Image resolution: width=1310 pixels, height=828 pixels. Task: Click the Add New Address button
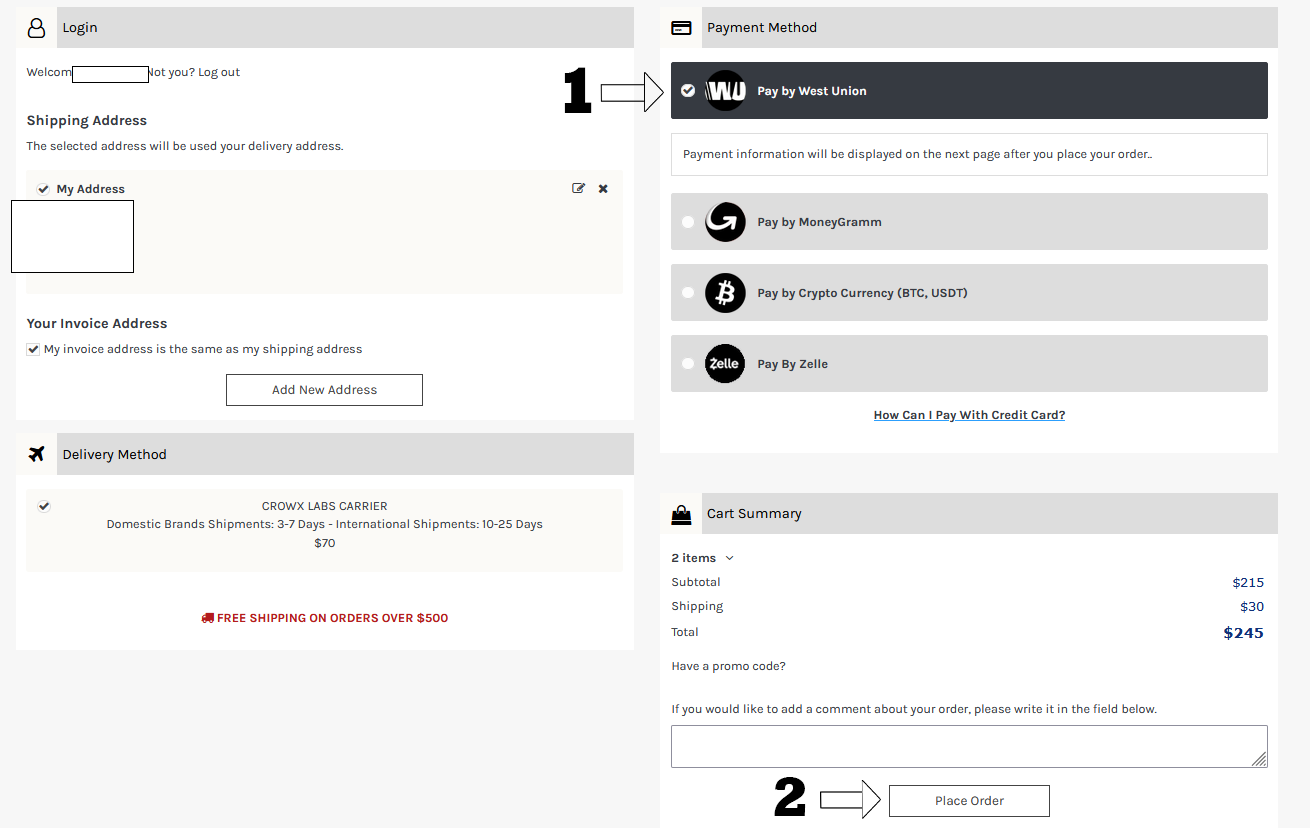[324, 390]
